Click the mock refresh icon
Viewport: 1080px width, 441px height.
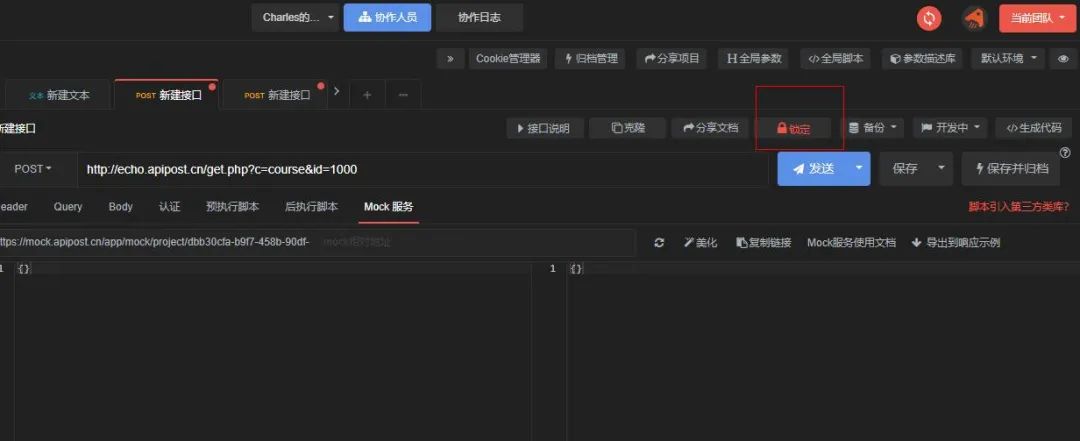click(659, 243)
